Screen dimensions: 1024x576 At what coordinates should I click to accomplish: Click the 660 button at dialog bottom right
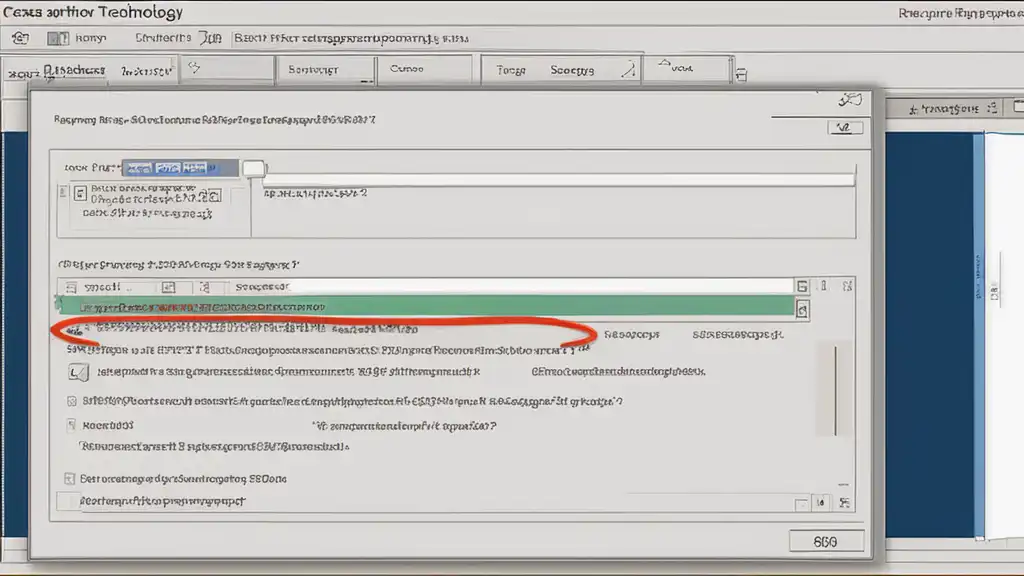point(826,541)
